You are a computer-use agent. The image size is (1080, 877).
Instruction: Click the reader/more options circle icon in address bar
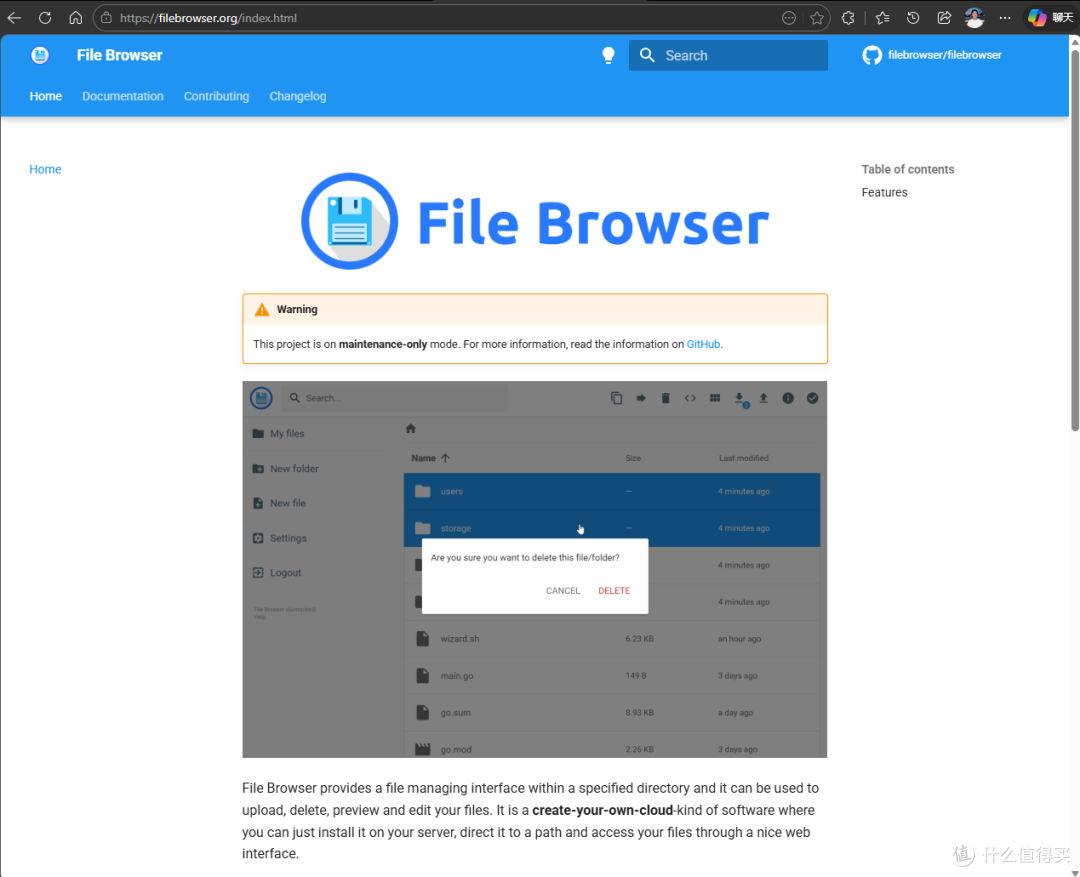(789, 18)
